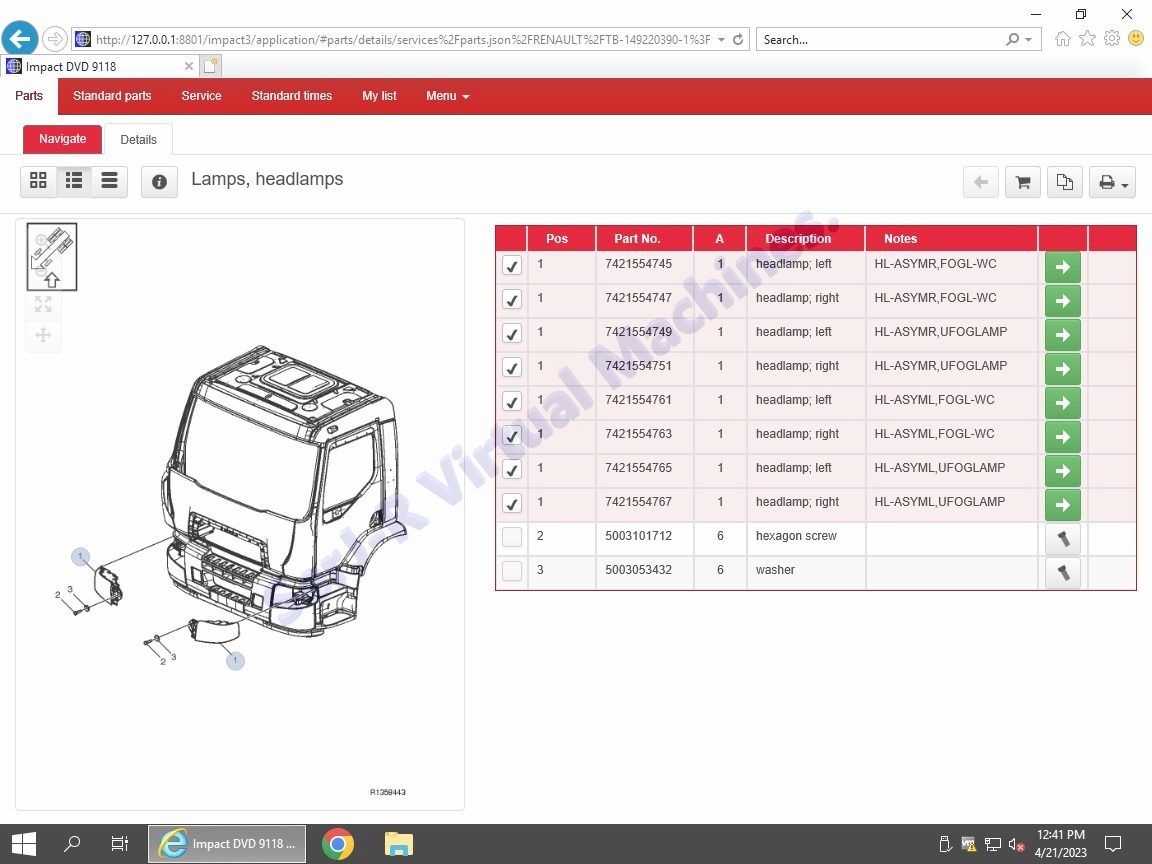Screen dimensions: 1152x864
Task: Open the Parts menu tab
Action: coord(29,96)
